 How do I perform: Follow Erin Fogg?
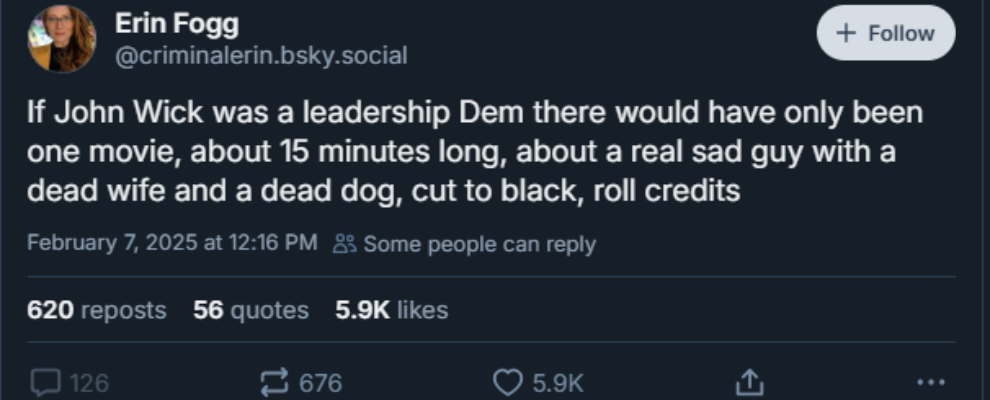pyautogui.click(x=885, y=33)
